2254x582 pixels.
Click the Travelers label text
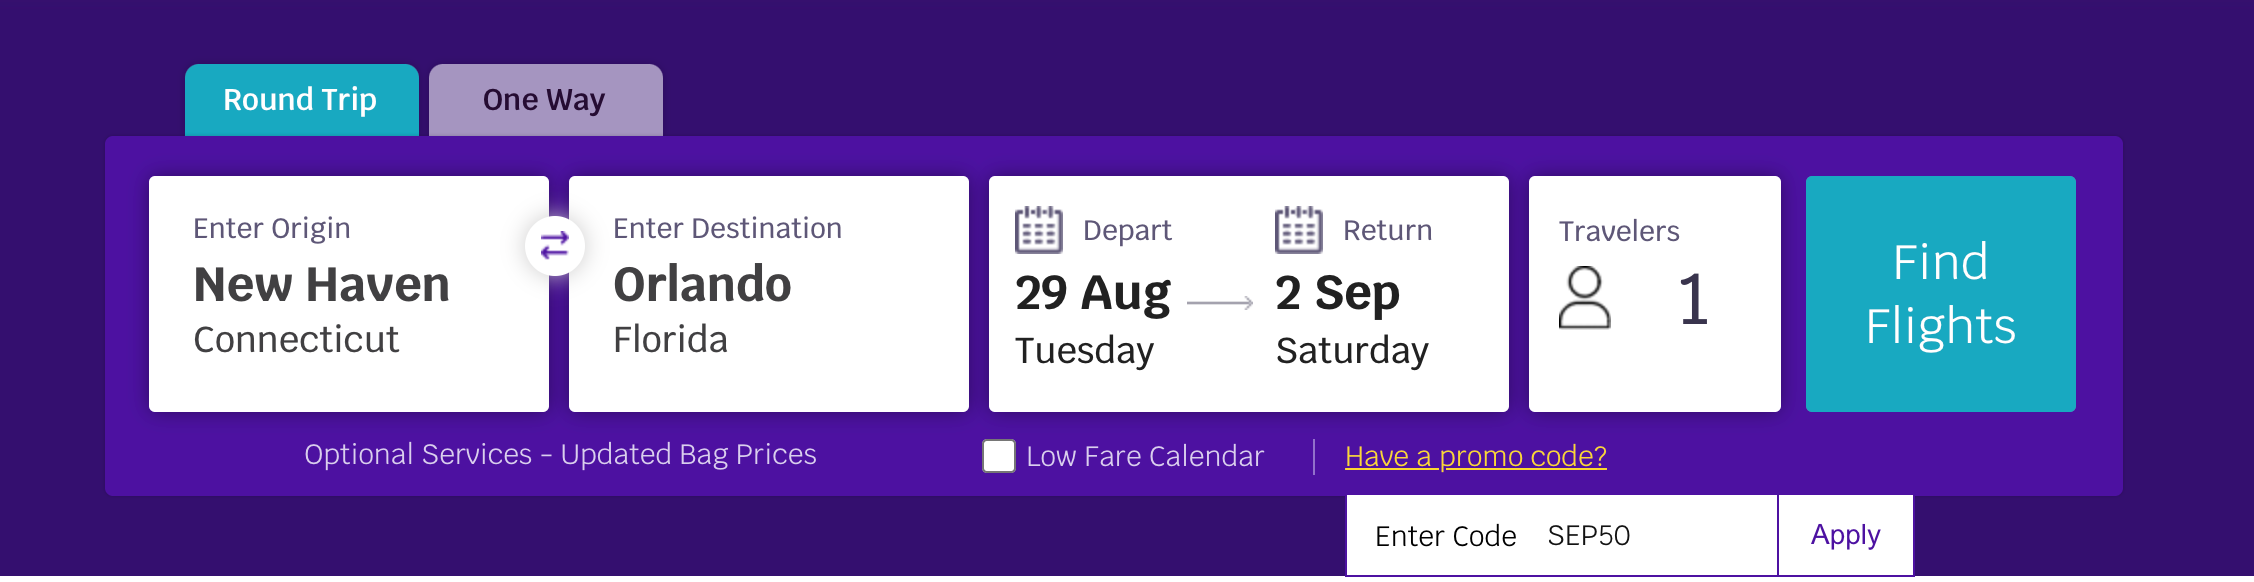click(x=1618, y=231)
